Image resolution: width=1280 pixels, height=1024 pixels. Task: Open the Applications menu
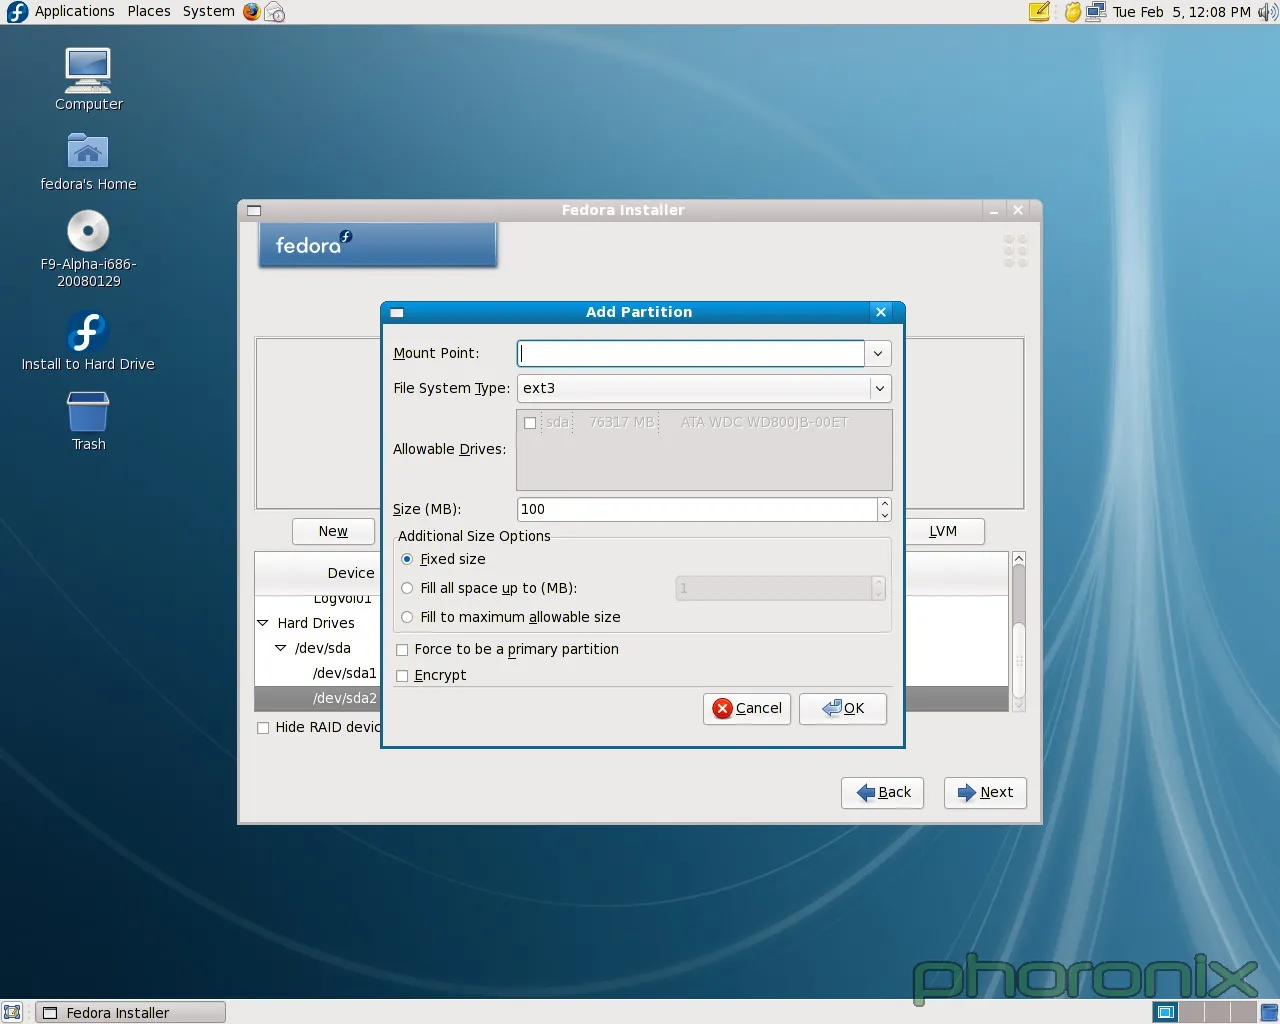[75, 12]
